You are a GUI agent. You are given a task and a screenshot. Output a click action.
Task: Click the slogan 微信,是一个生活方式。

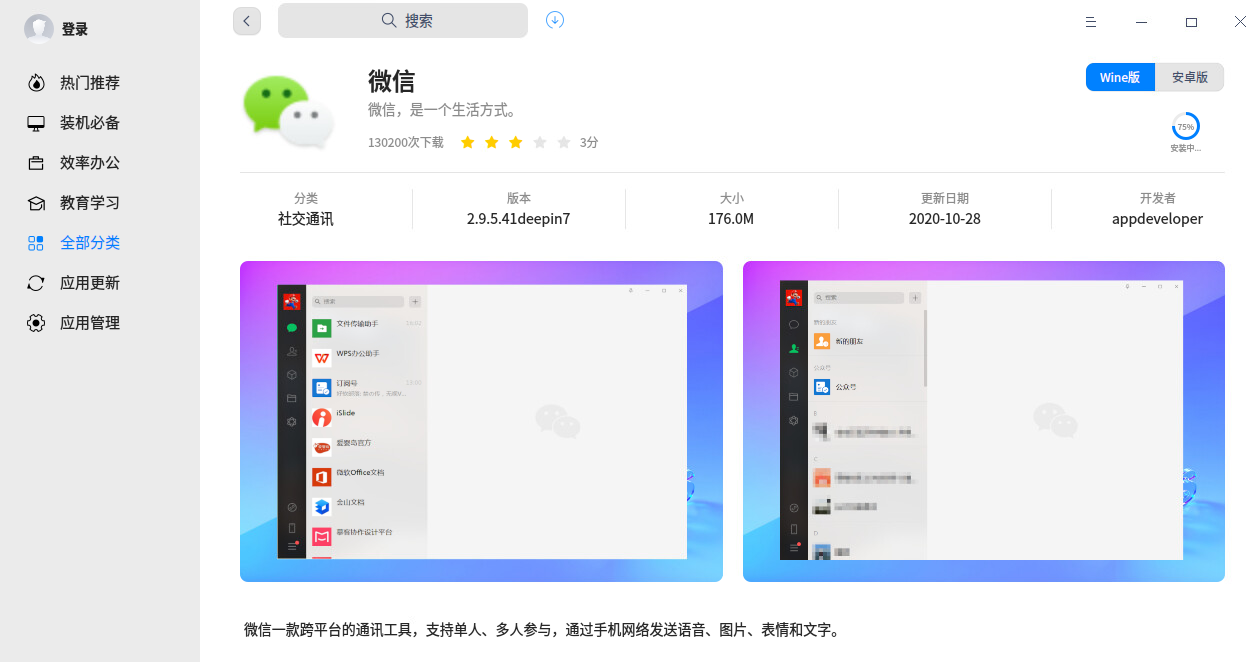pyautogui.click(x=442, y=110)
